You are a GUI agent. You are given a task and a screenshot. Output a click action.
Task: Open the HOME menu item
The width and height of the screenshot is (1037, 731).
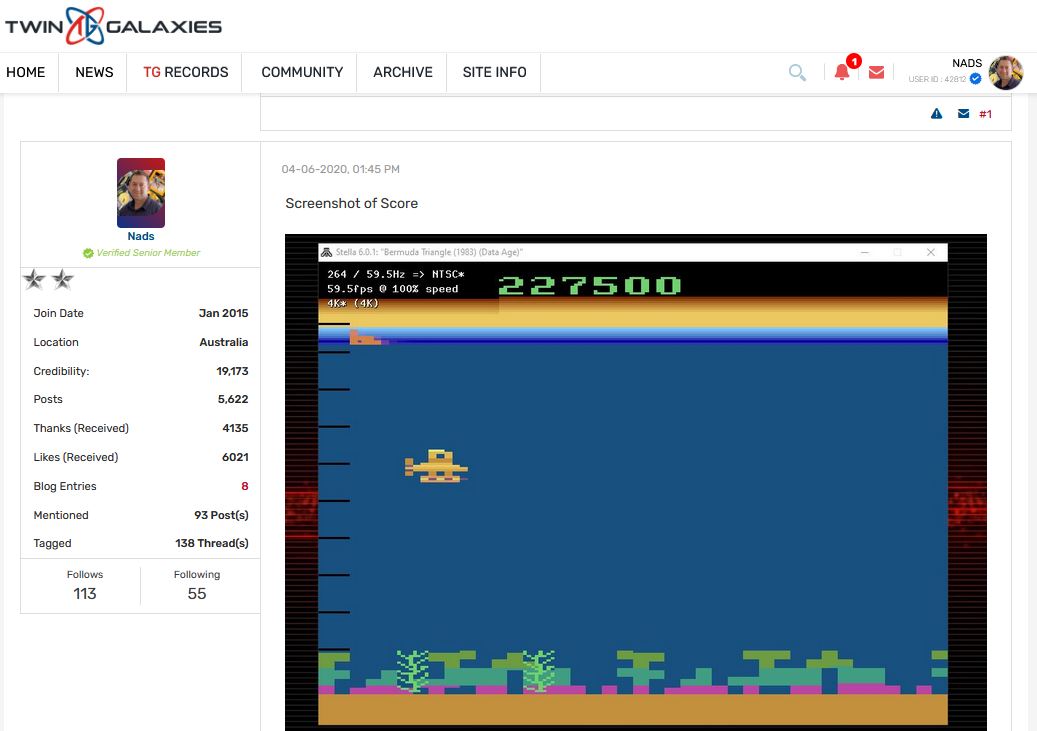coord(26,72)
